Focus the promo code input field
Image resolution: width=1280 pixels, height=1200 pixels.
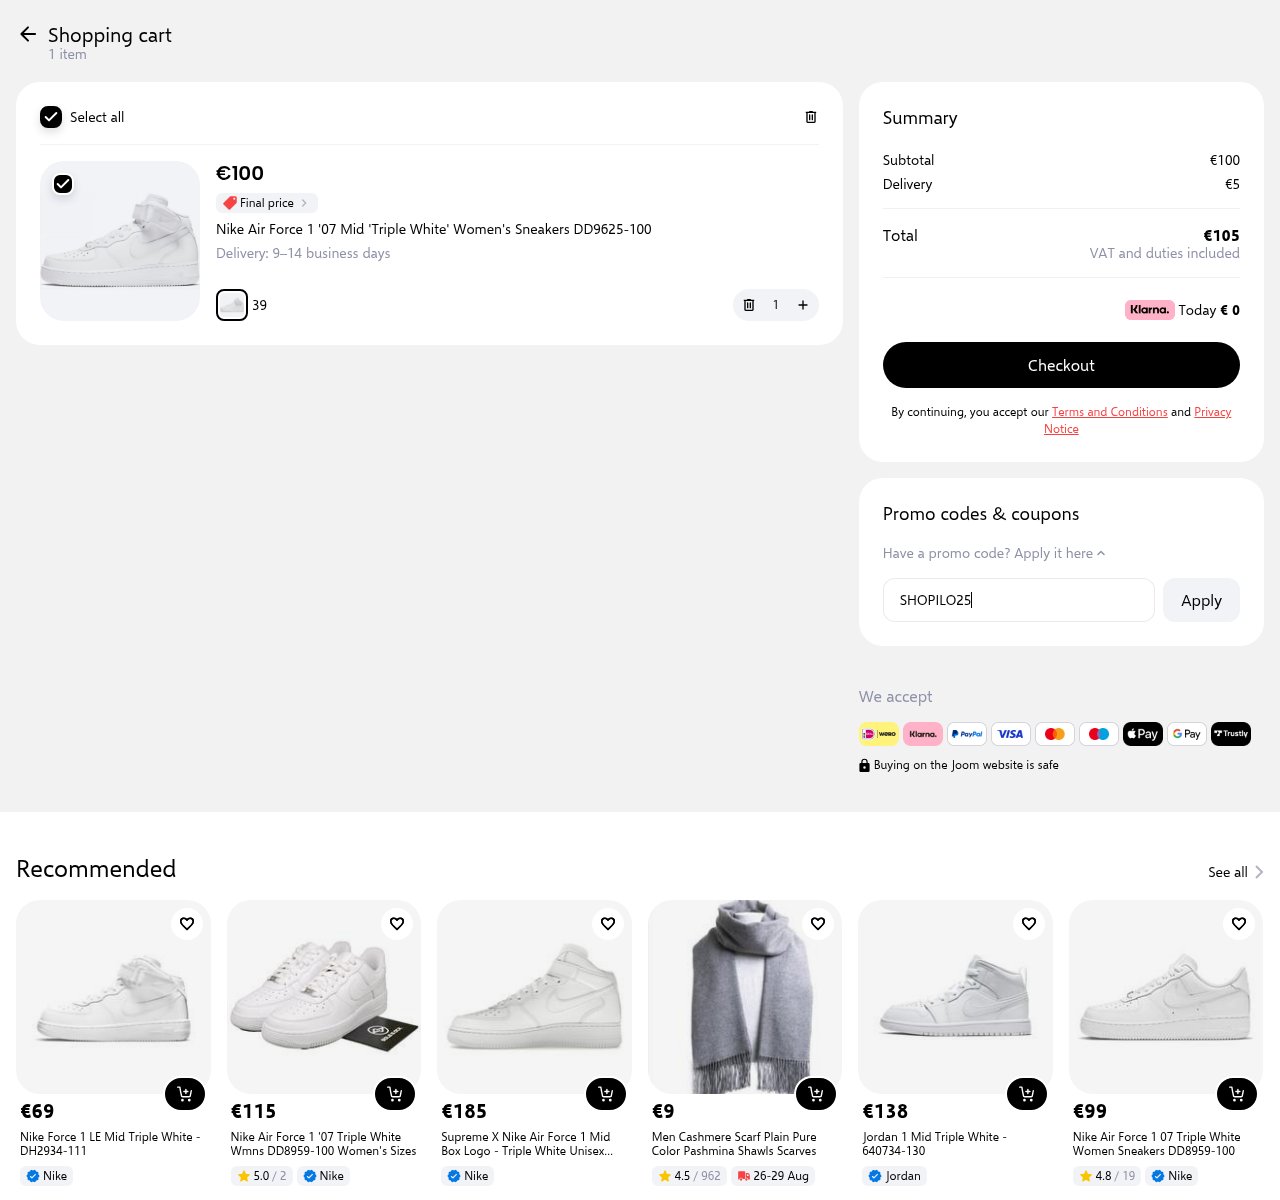point(1018,600)
